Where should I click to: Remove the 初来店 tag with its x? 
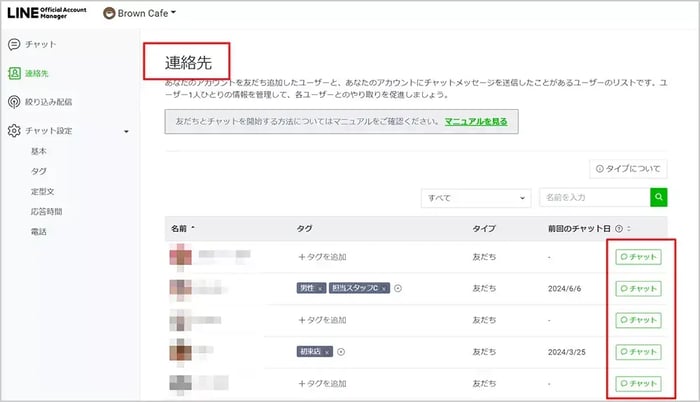(x=327, y=352)
